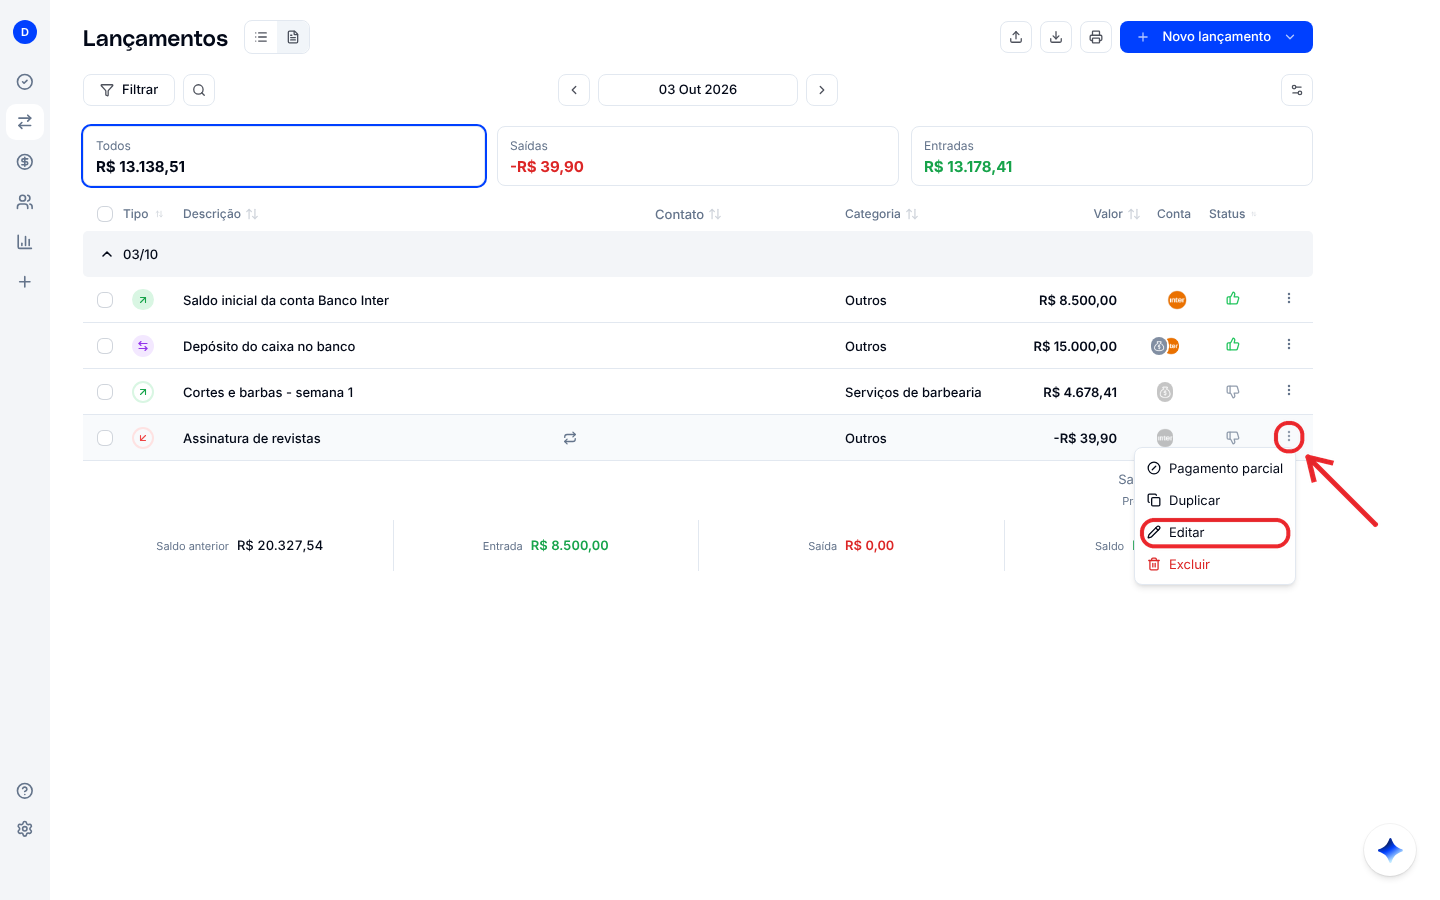The image size is (1440, 900).
Task: Open more options for Cortes e barbas row
Action: click(1289, 391)
